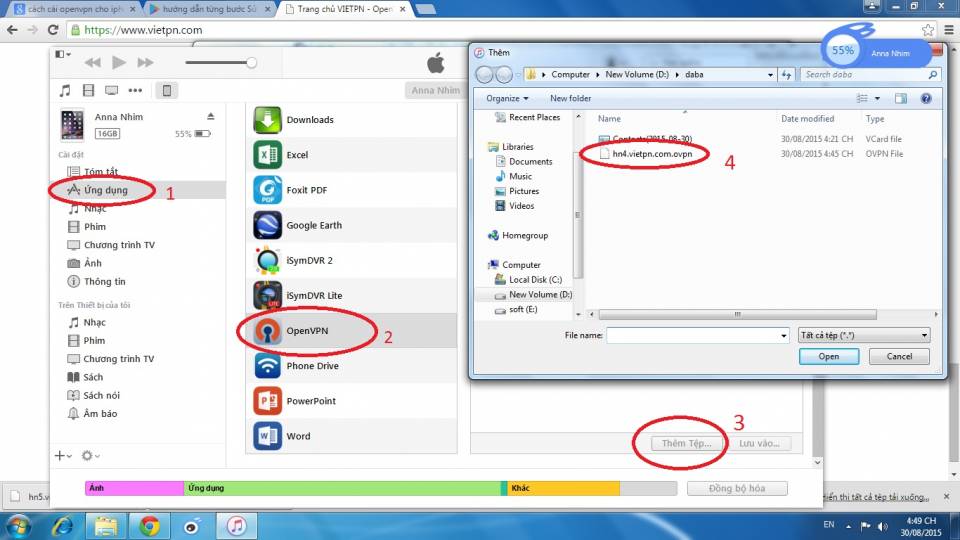960x540 pixels.
Task: Click the Search daba field
Action: (869, 75)
